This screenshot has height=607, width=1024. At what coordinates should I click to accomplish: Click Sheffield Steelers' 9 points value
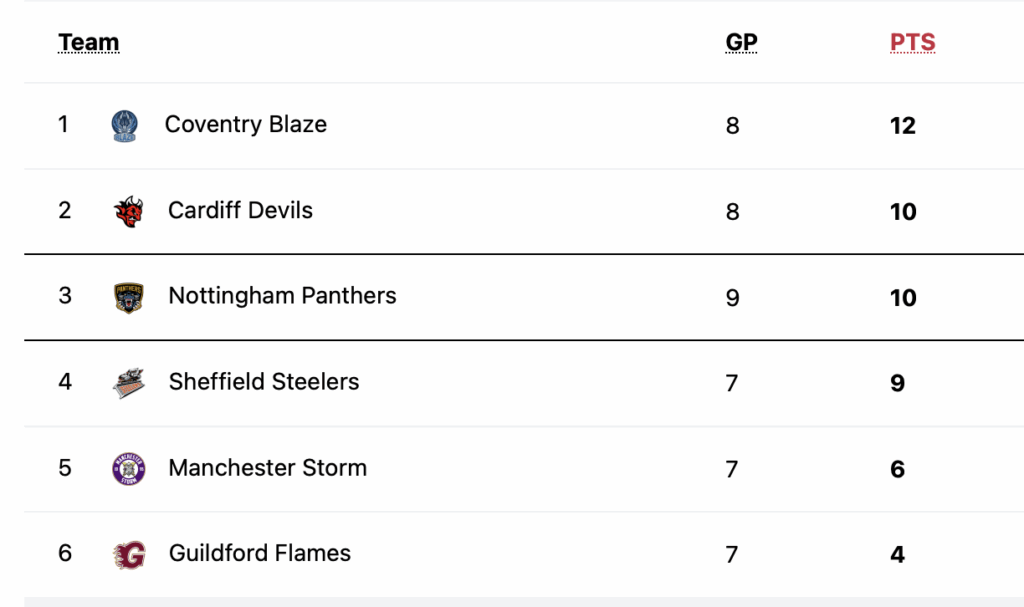897,383
